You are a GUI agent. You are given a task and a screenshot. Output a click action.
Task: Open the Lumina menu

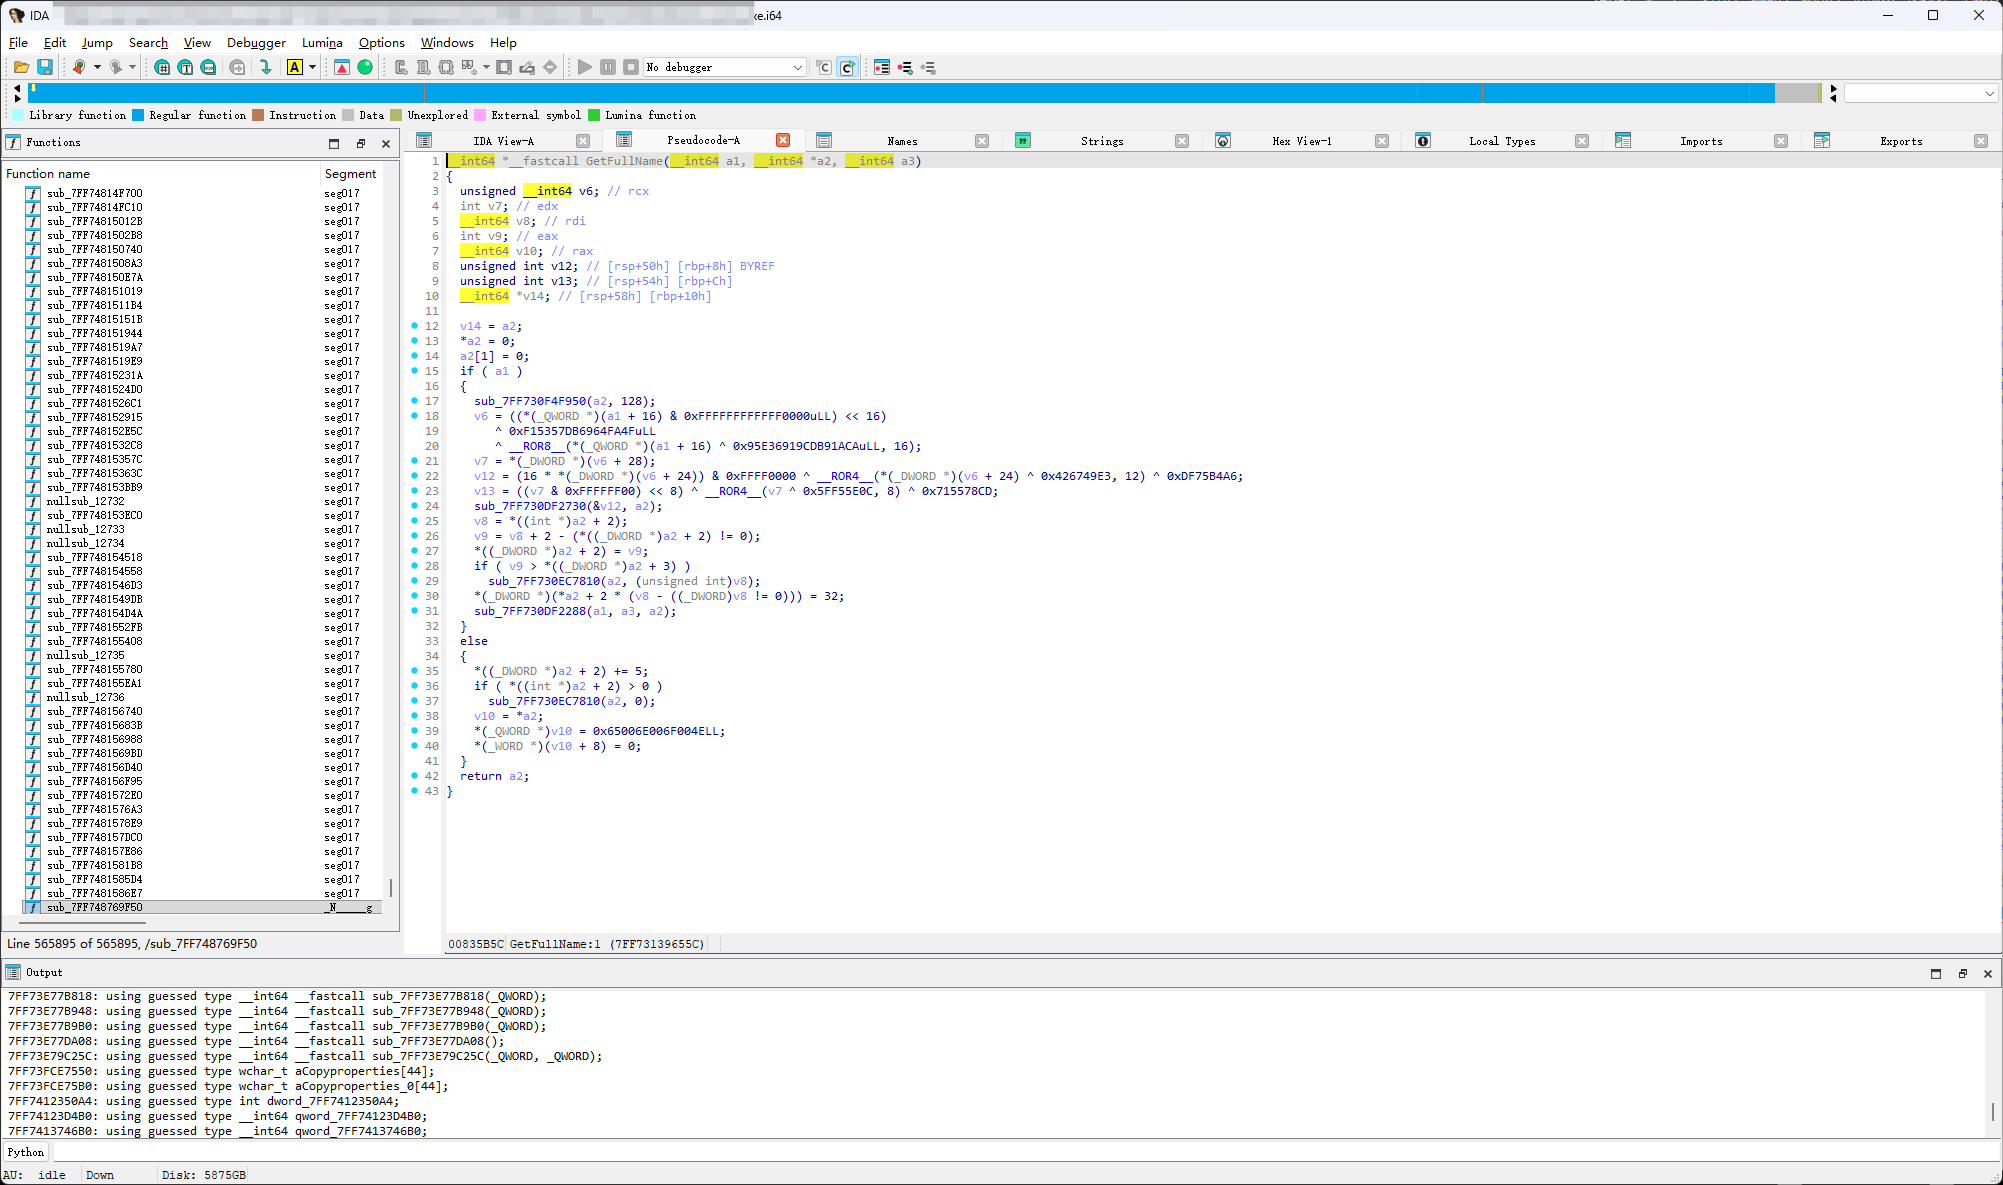(322, 42)
